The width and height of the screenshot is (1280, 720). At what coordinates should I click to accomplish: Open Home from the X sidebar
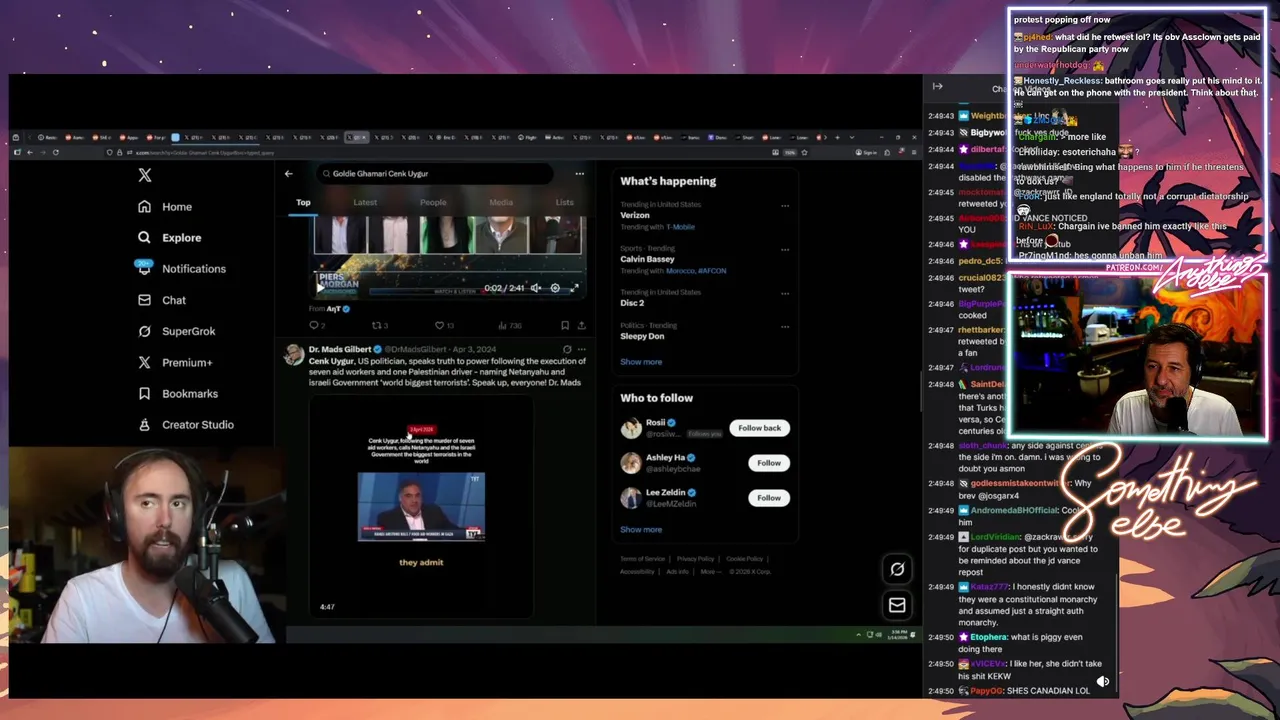click(x=165, y=207)
